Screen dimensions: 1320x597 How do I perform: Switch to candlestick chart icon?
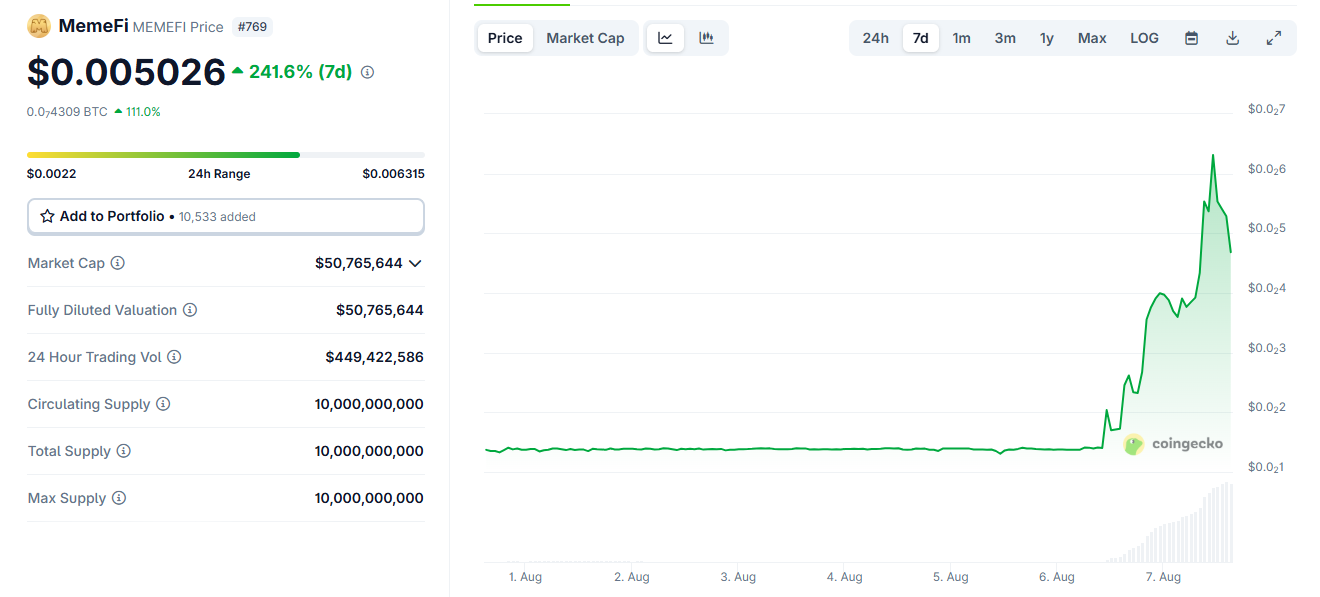pos(706,38)
